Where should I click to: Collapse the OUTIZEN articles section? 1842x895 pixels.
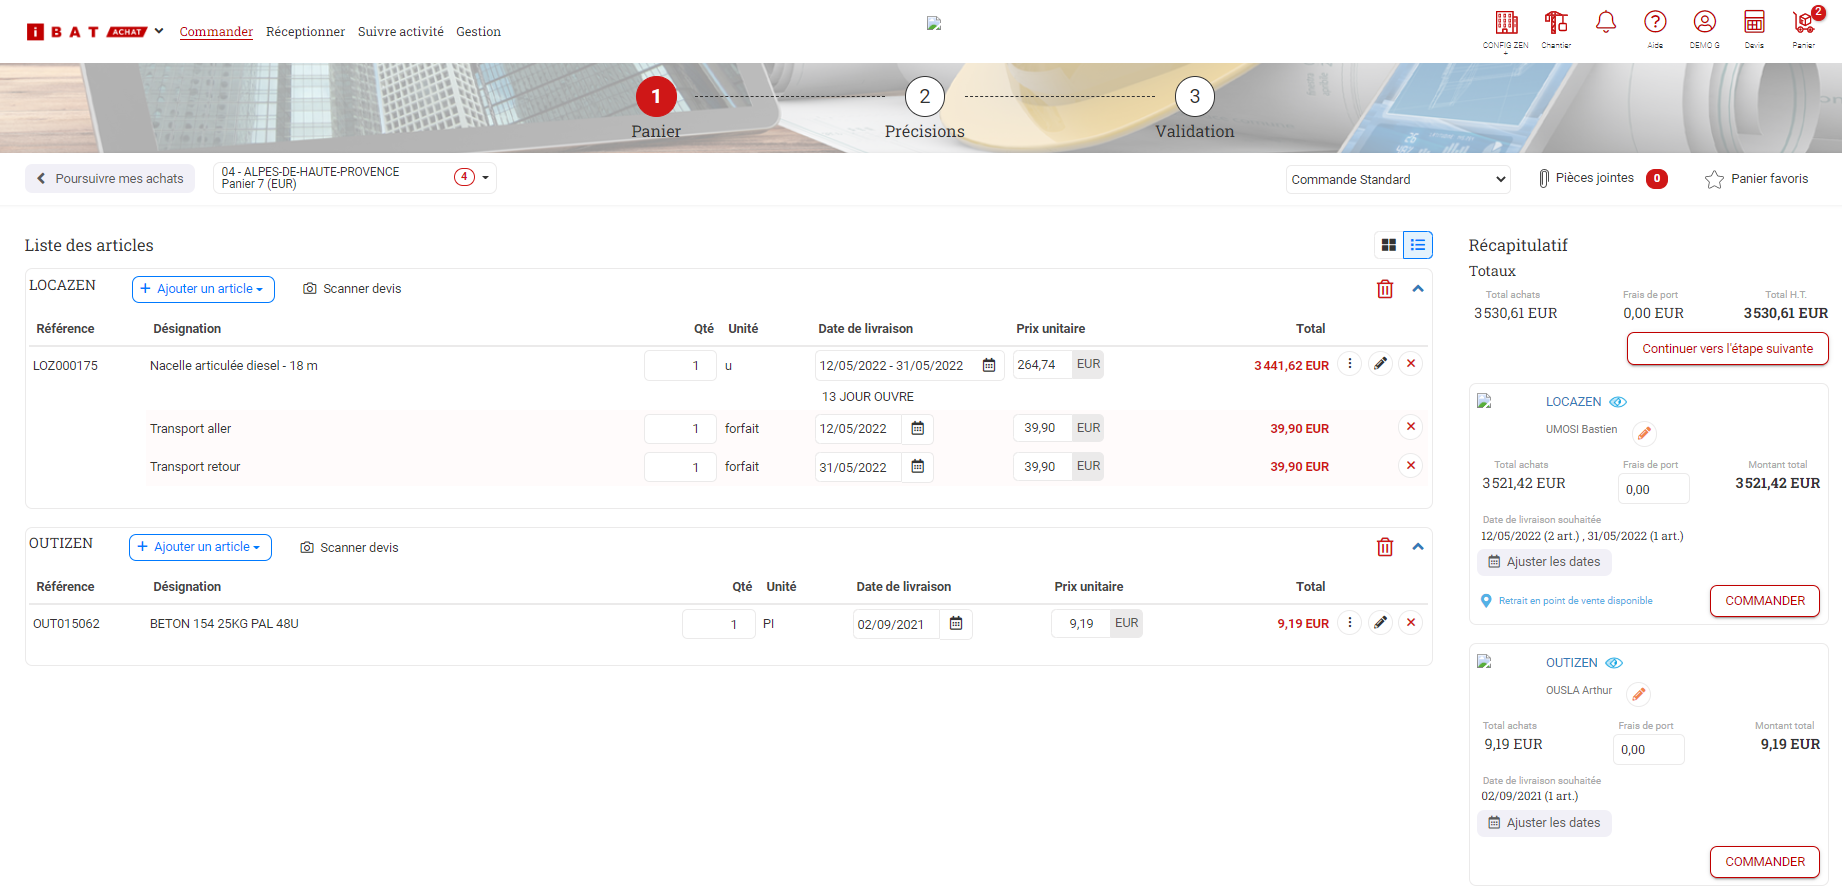pyautogui.click(x=1418, y=547)
